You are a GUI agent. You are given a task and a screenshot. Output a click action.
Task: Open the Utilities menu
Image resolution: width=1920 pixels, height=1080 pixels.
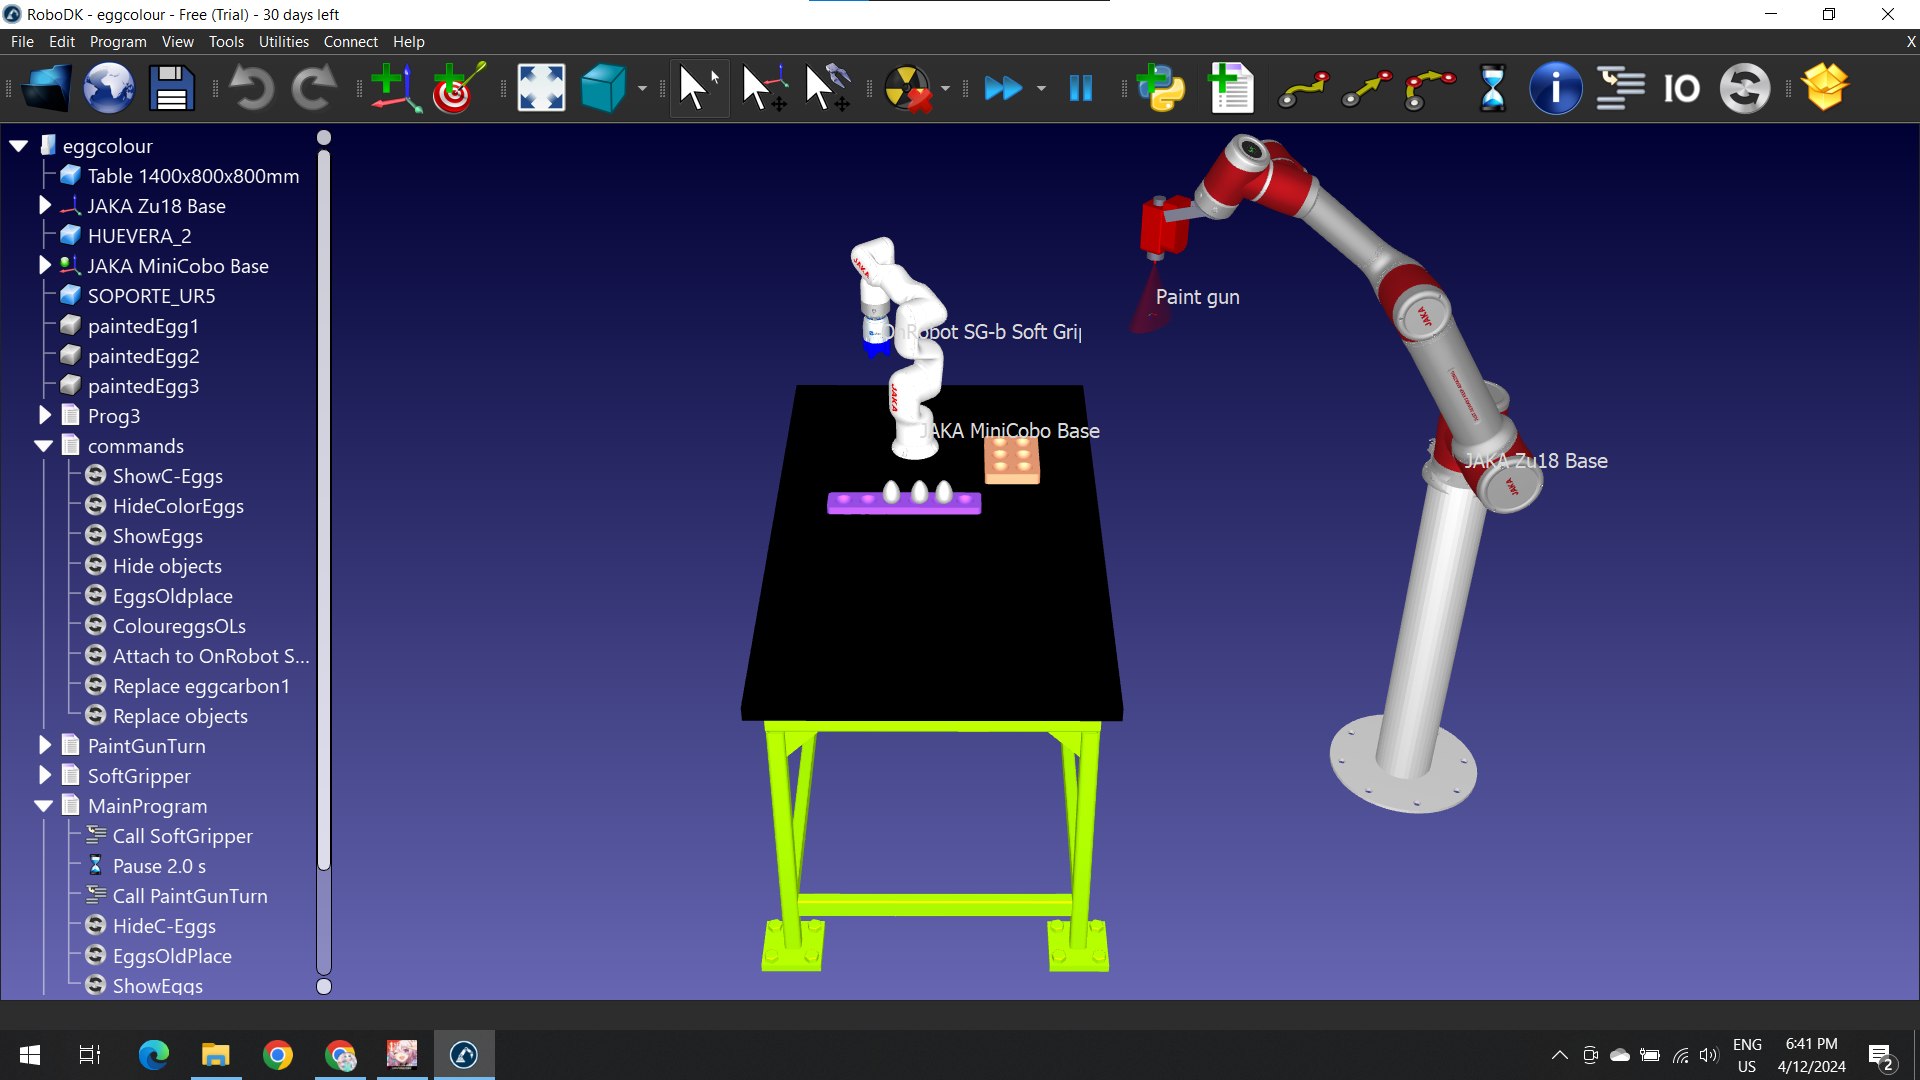point(284,42)
